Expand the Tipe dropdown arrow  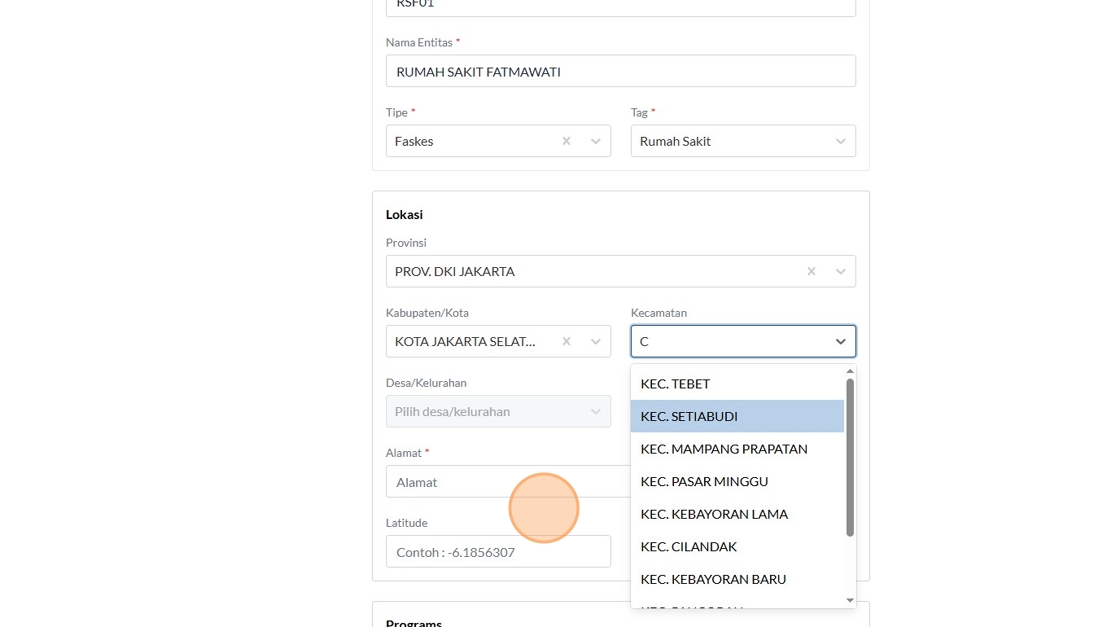596,141
